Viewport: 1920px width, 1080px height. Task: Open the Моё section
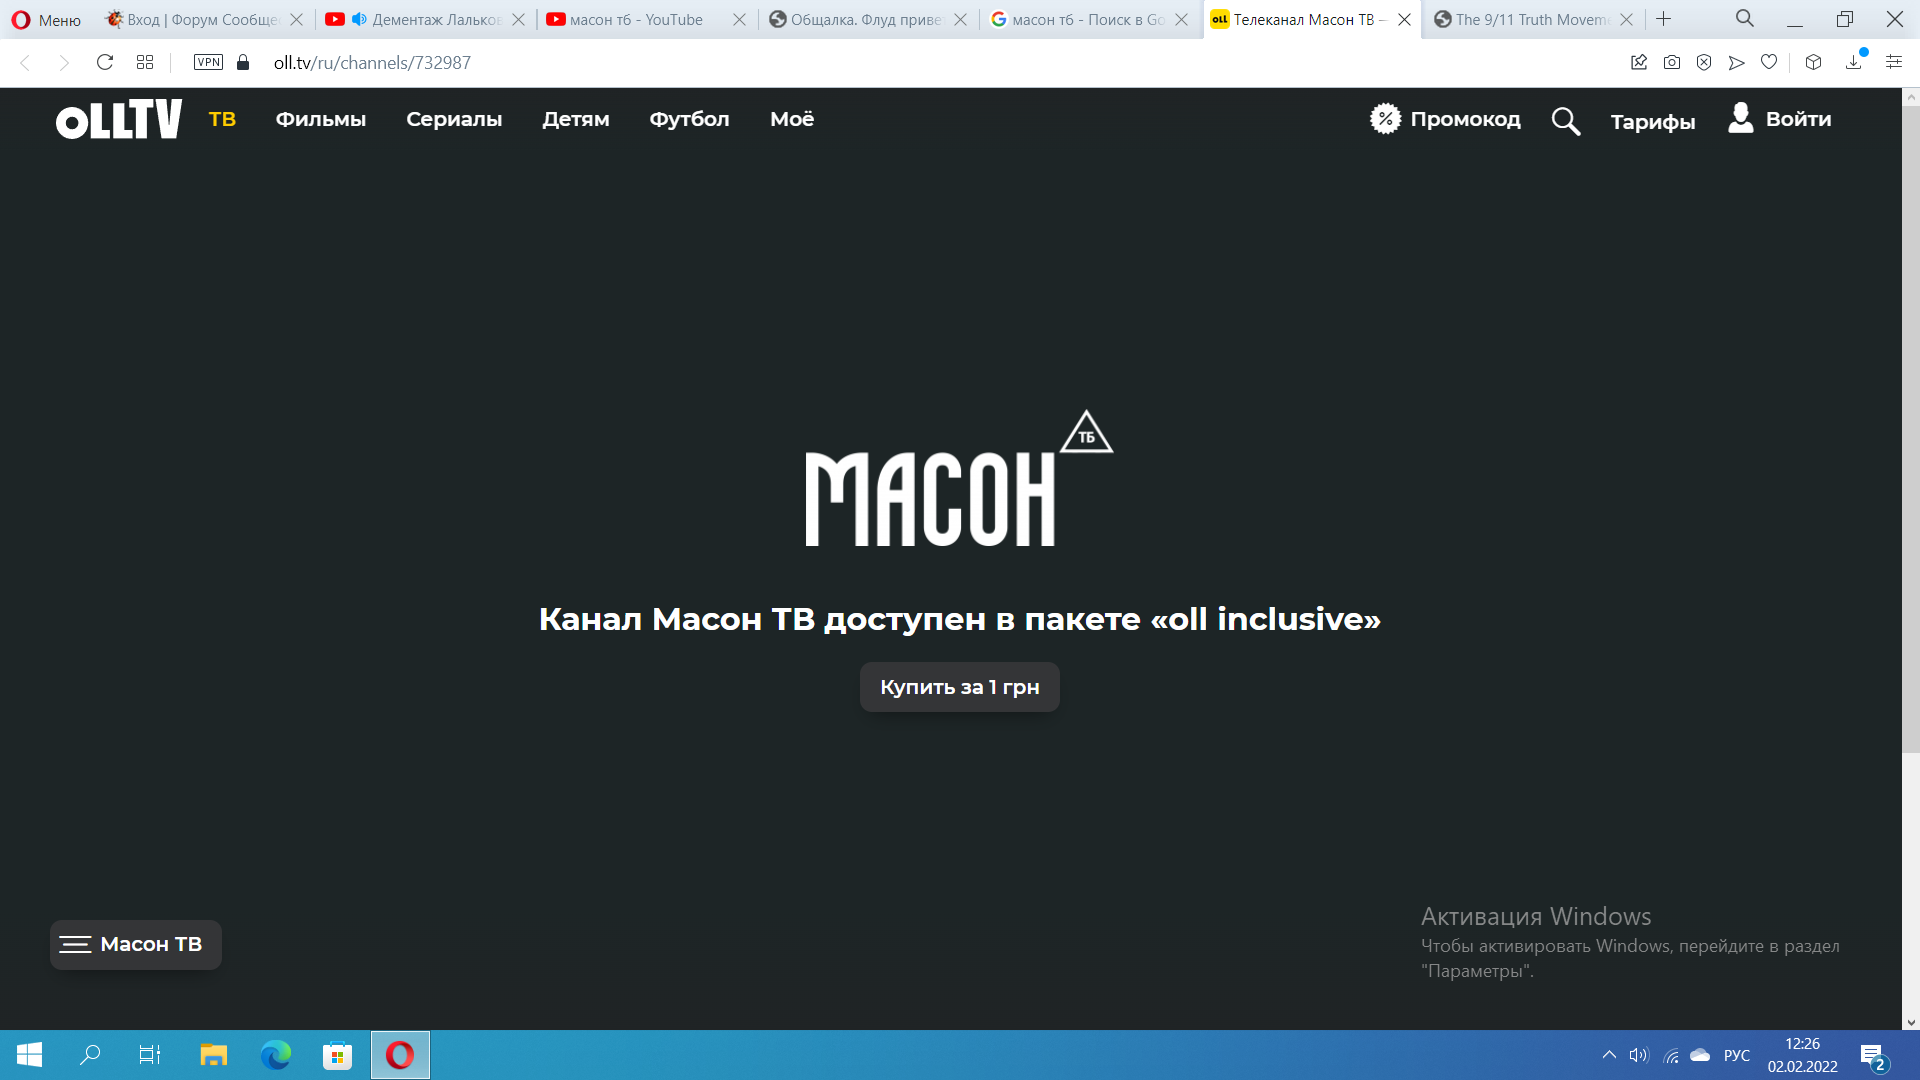(x=792, y=119)
